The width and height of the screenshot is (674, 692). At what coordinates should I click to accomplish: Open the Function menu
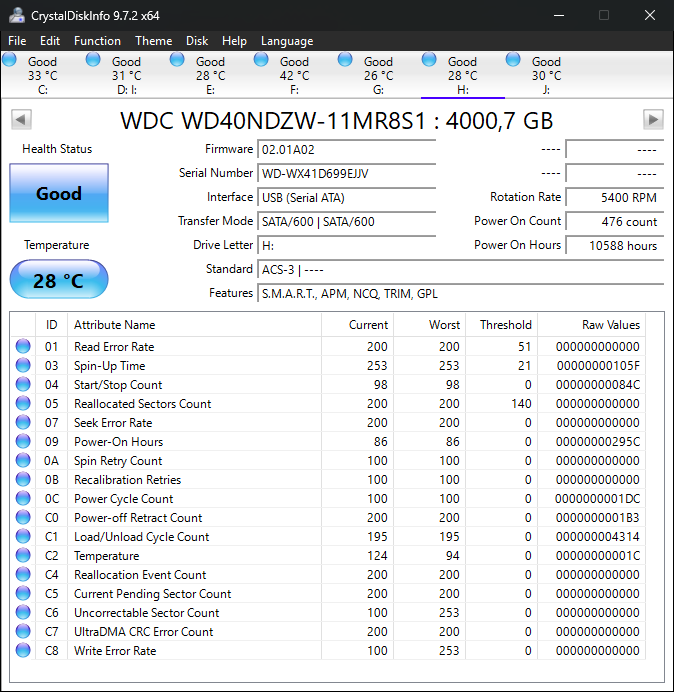coord(97,41)
